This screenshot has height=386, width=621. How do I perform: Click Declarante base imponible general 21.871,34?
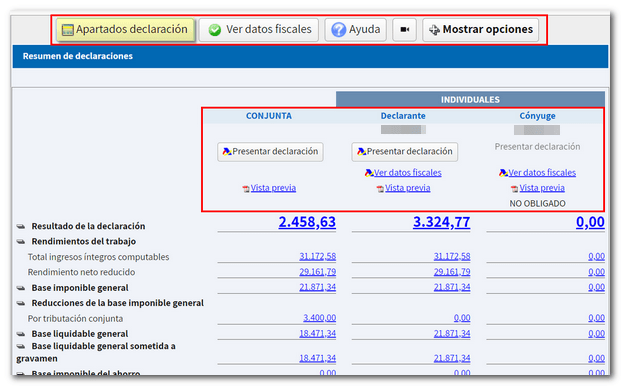pos(452,287)
